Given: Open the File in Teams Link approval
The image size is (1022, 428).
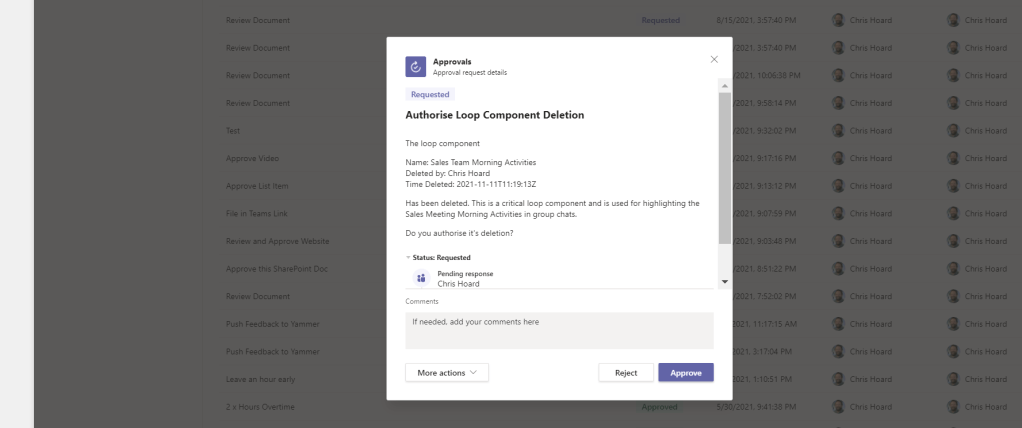Looking at the screenshot, I should pos(255,213).
